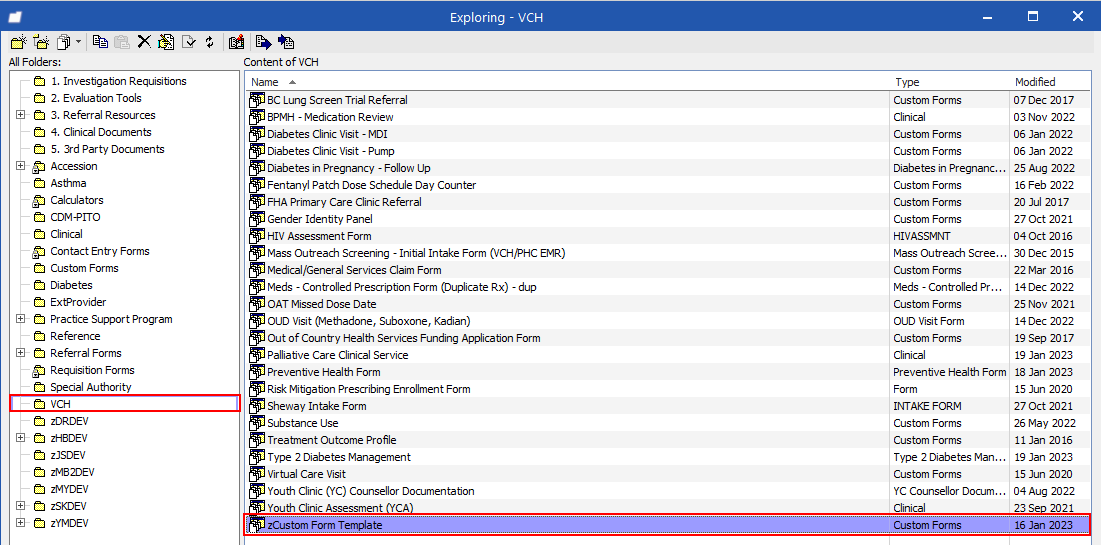The height and width of the screenshot is (545, 1101).
Task: Open the 5. 3rd Party Documents folder
Action: point(107,149)
